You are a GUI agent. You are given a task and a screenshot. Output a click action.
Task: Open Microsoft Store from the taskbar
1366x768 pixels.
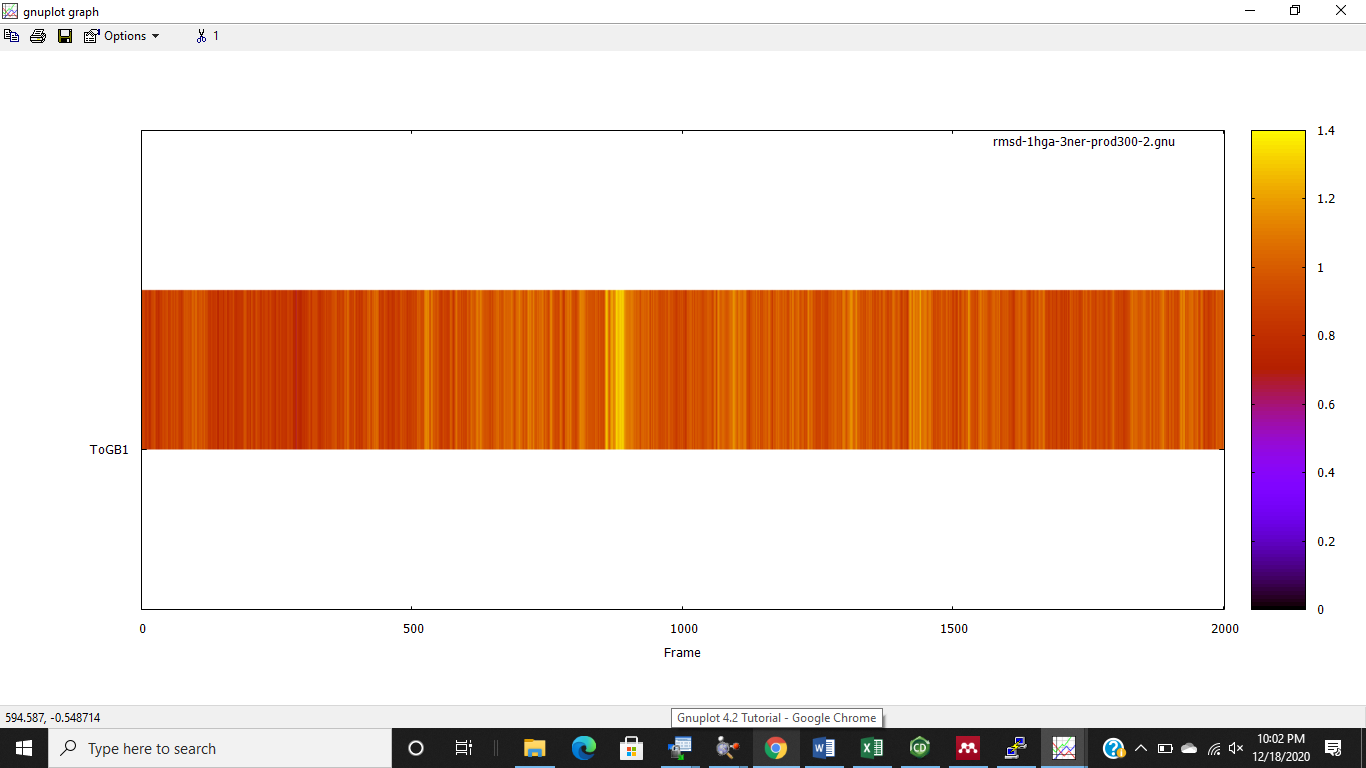click(631, 748)
